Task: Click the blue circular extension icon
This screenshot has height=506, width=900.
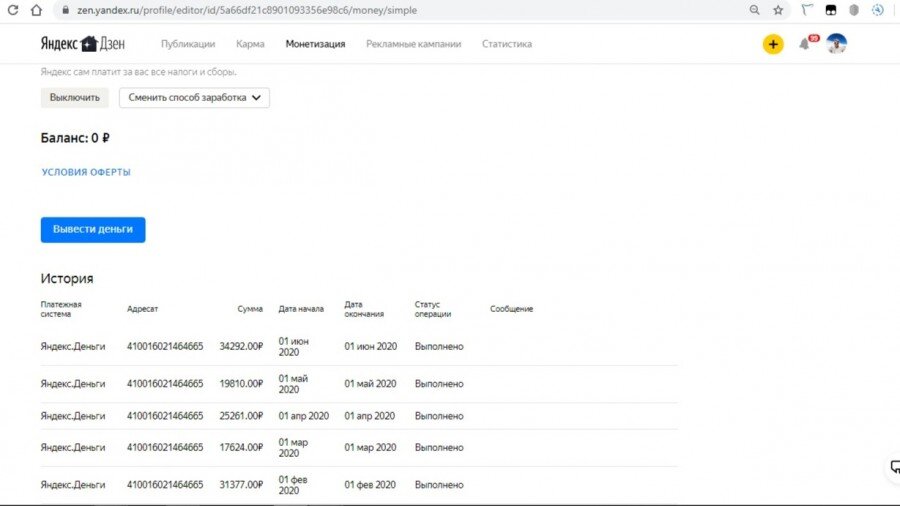Action: pyautogui.click(x=878, y=10)
